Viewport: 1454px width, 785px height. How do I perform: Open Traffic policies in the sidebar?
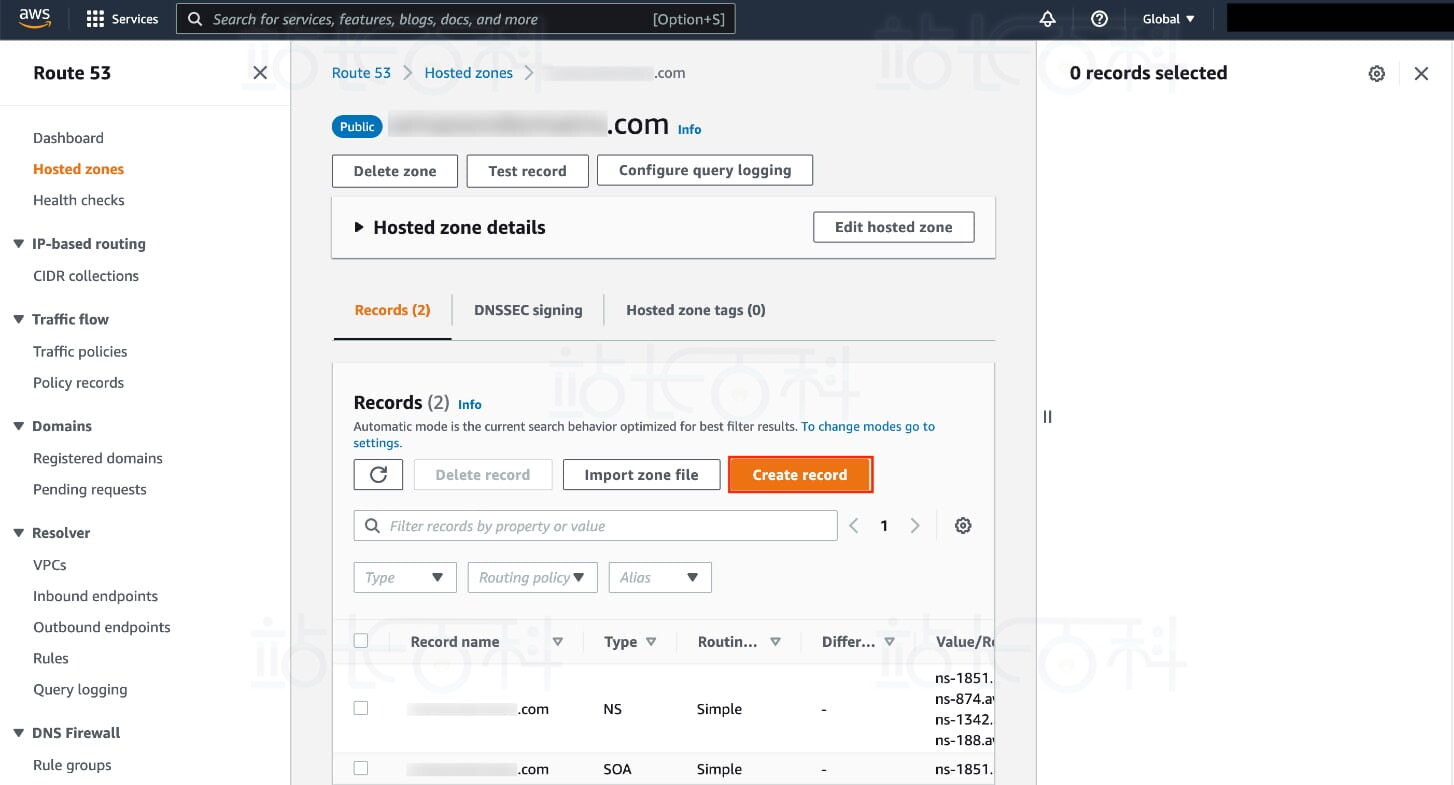(80, 352)
